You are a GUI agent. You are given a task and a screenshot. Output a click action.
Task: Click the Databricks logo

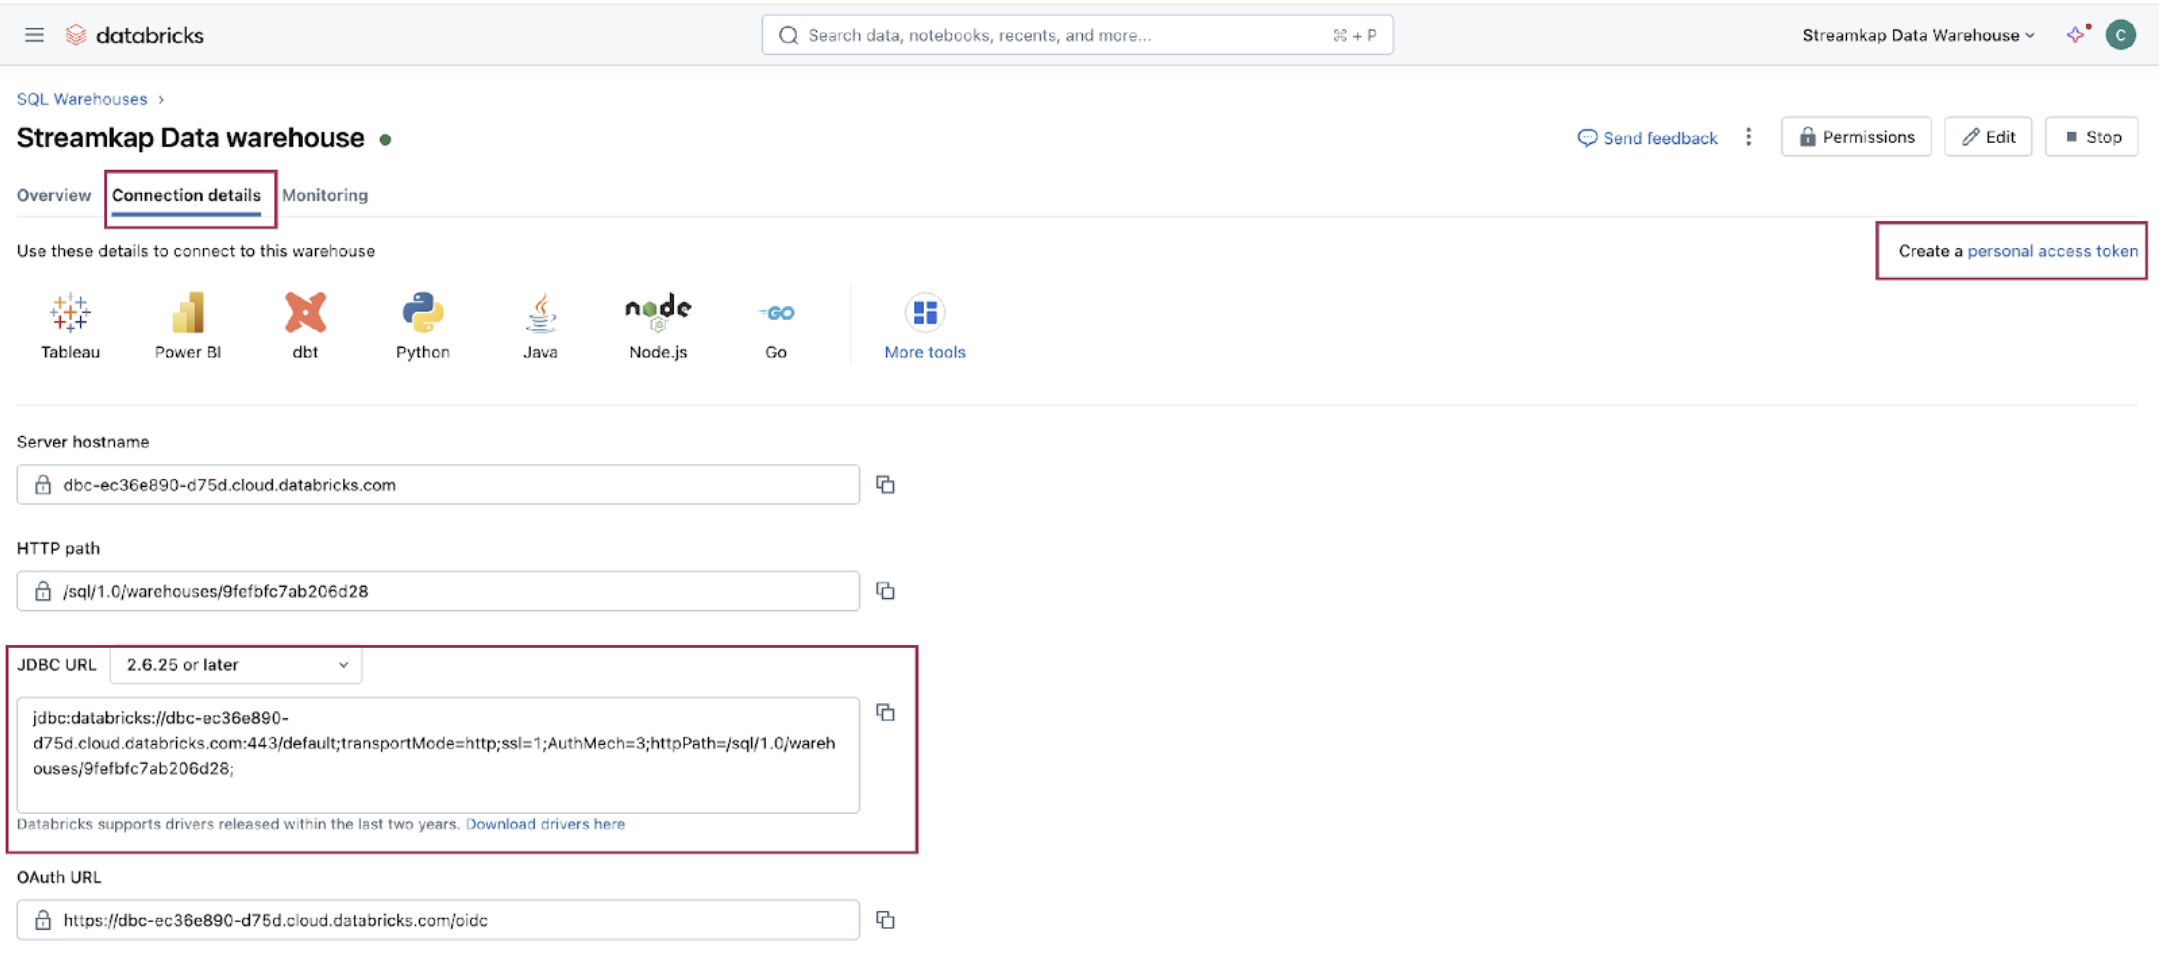pos(135,35)
